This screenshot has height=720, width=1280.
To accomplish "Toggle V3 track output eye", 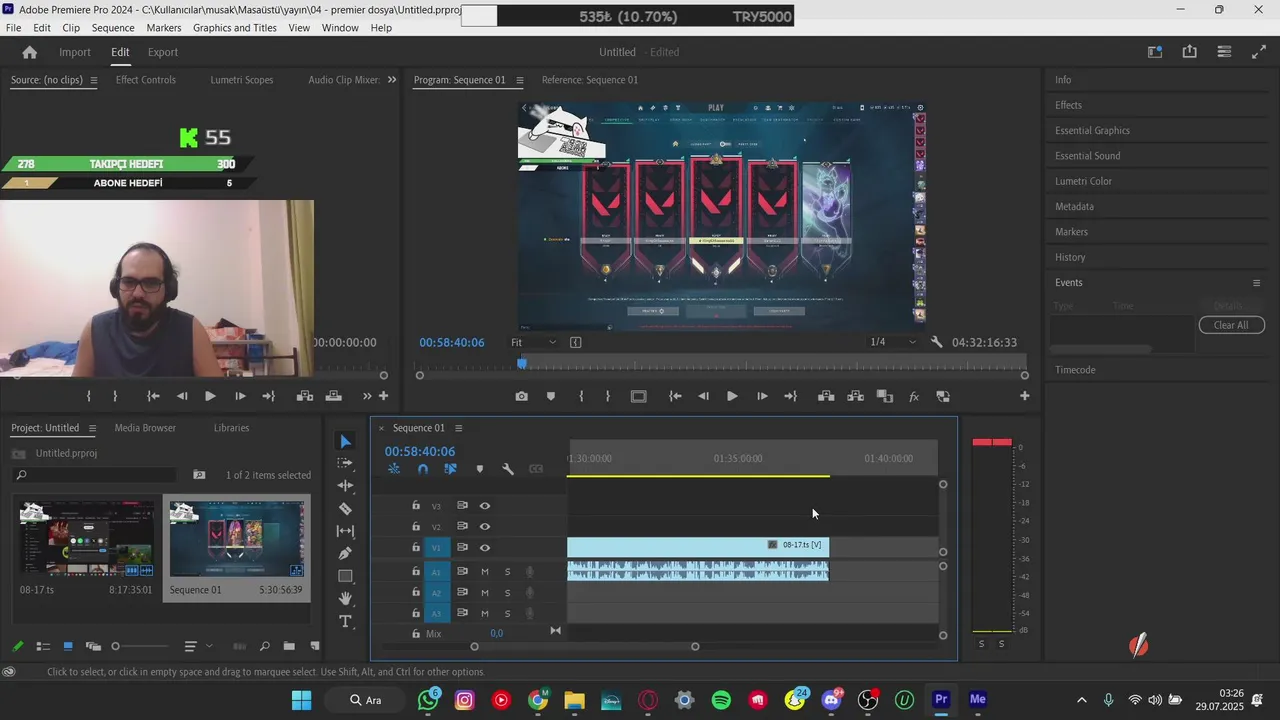I will click(485, 506).
